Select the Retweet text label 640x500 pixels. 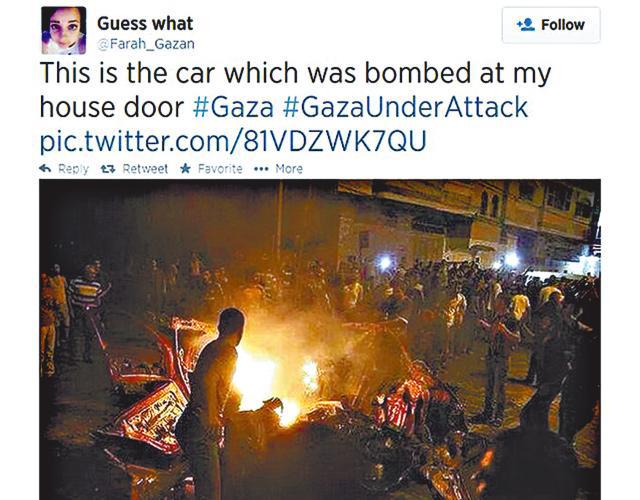coord(145,169)
